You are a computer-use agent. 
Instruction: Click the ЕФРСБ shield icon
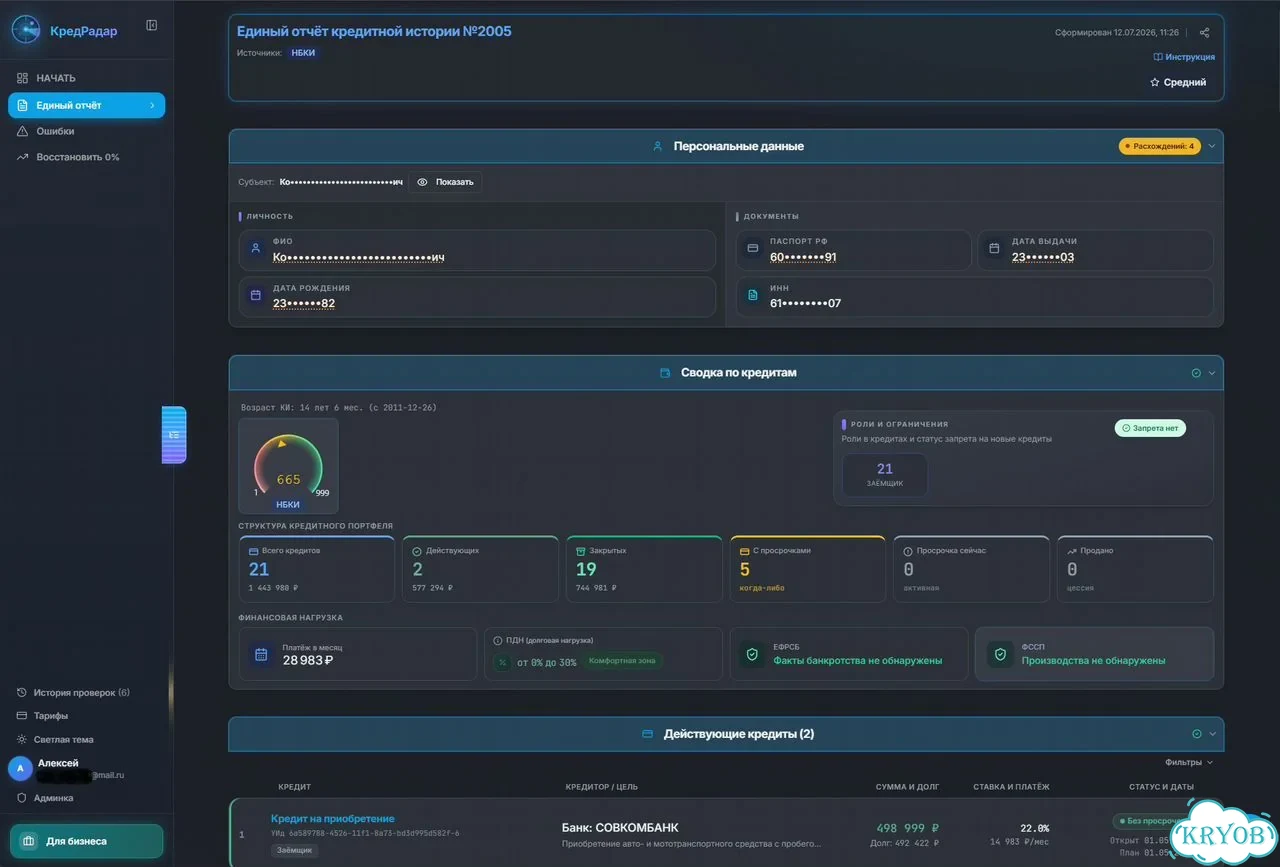click(x=753, y=654)
